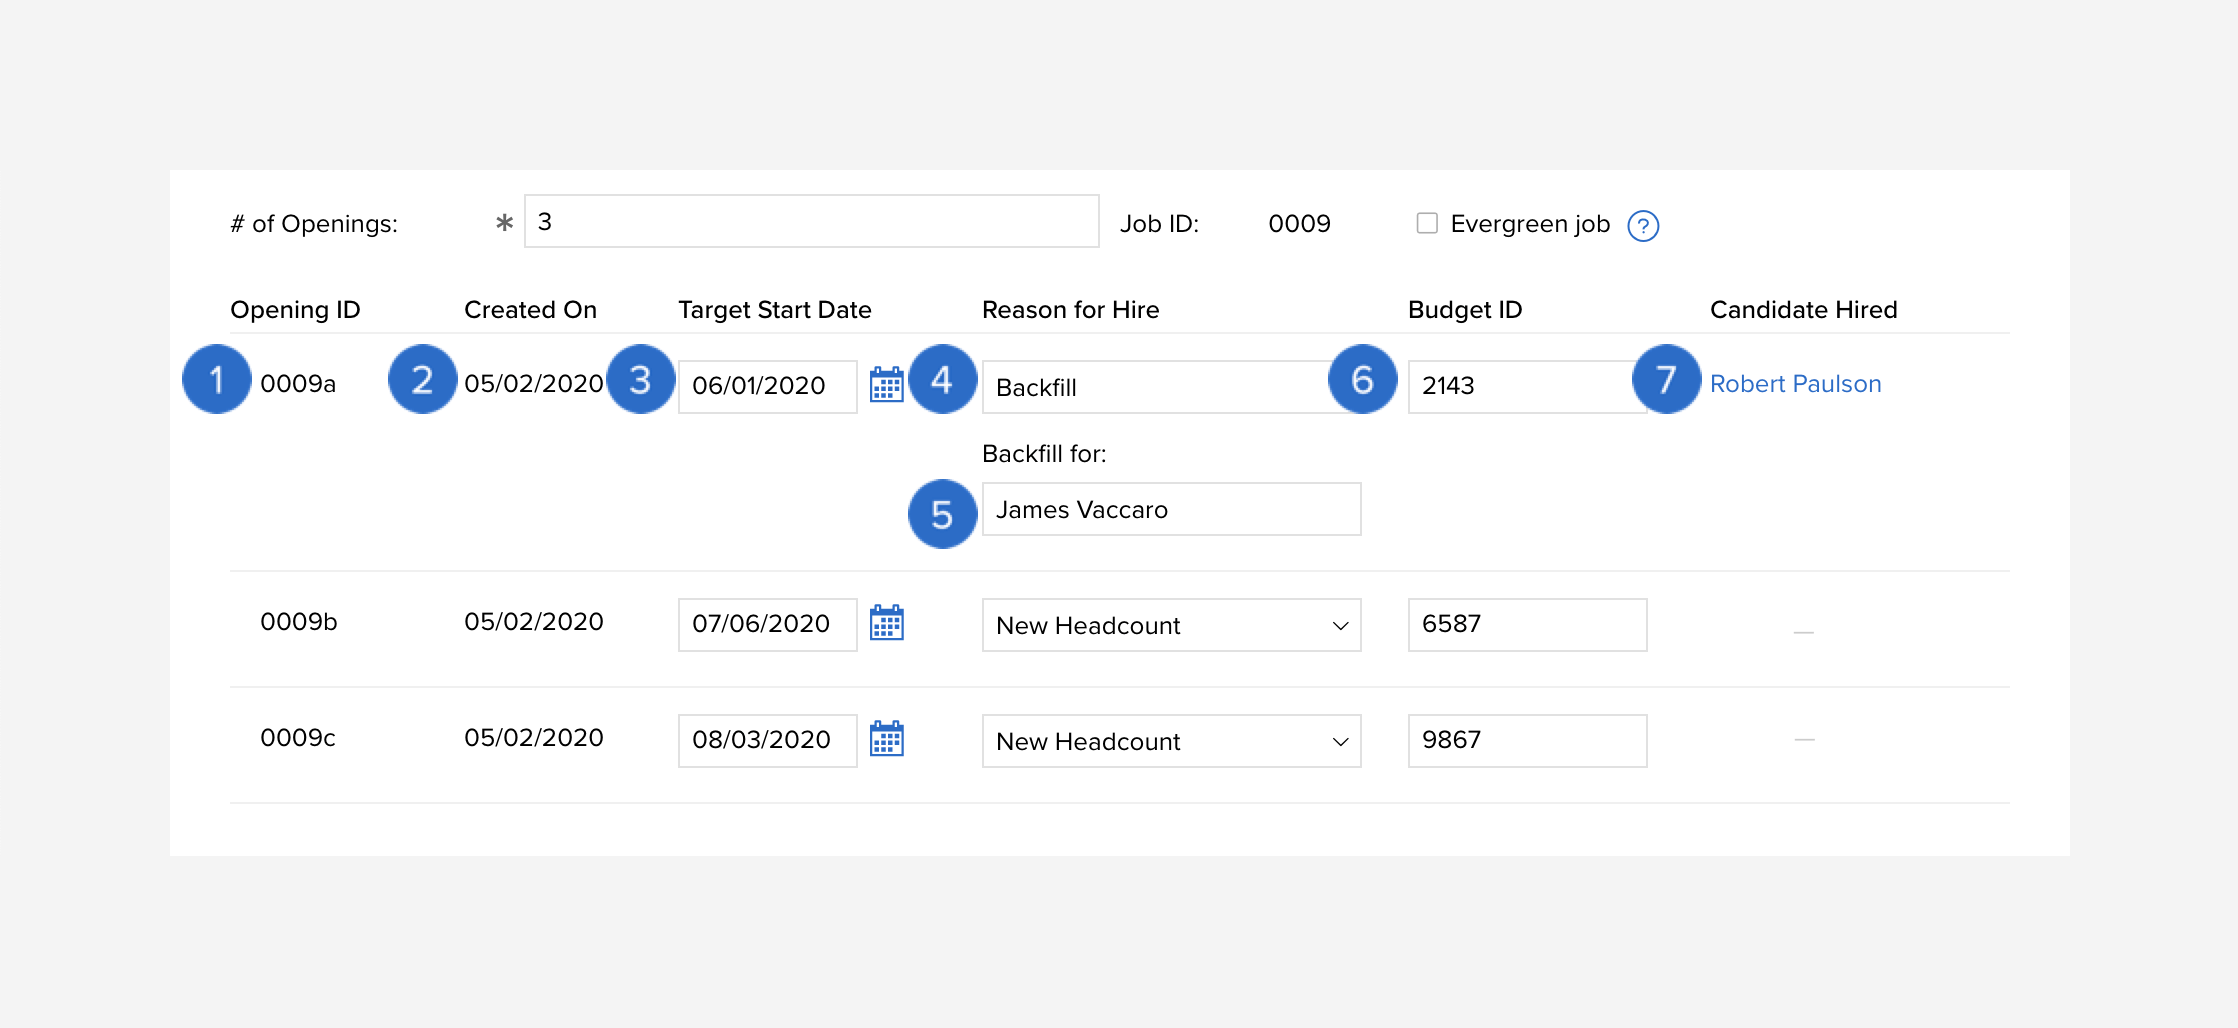
Task: Click the numbered marker 7 badge
Action: 1666,379
